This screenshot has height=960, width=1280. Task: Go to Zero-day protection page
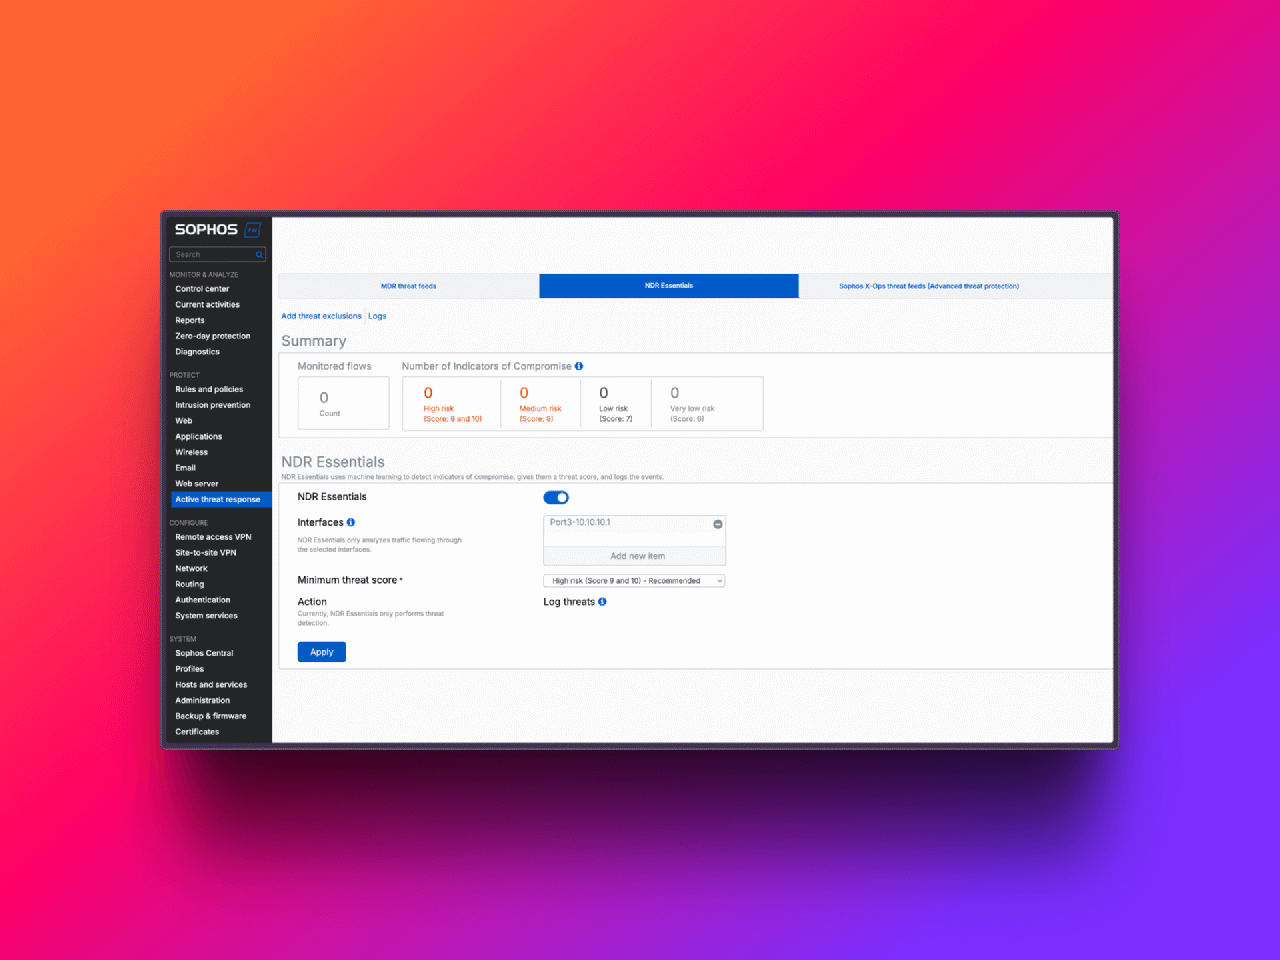(212, 336)
